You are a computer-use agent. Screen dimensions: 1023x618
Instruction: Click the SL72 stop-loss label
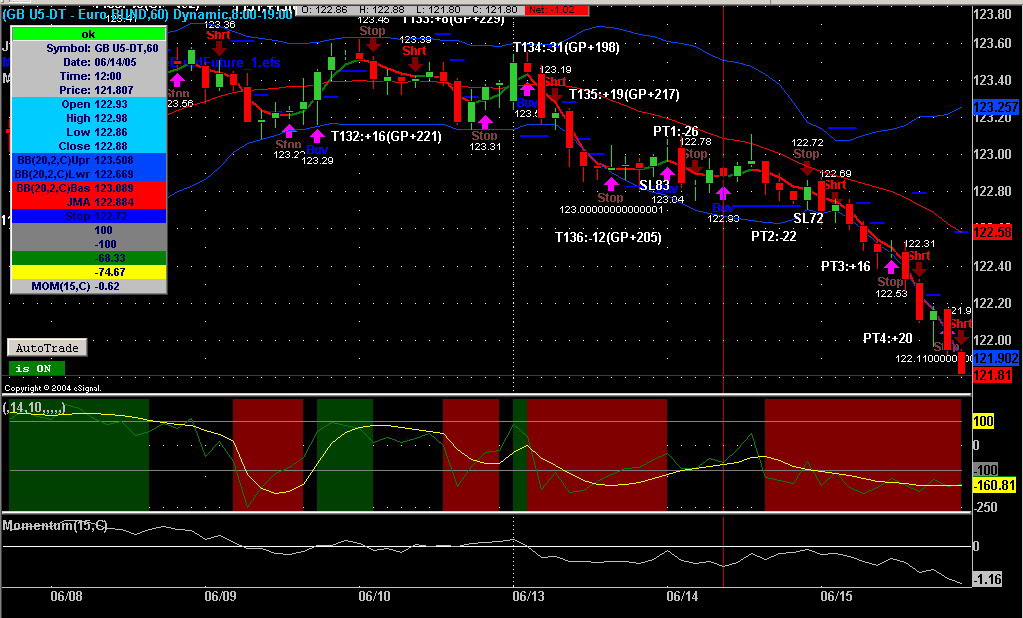(808, 219)
